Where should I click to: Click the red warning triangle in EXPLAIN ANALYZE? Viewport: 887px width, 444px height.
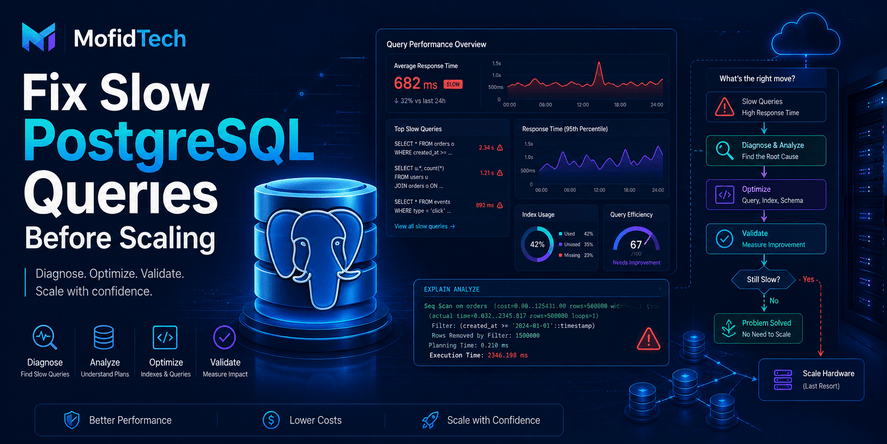[x=648, y=339]
